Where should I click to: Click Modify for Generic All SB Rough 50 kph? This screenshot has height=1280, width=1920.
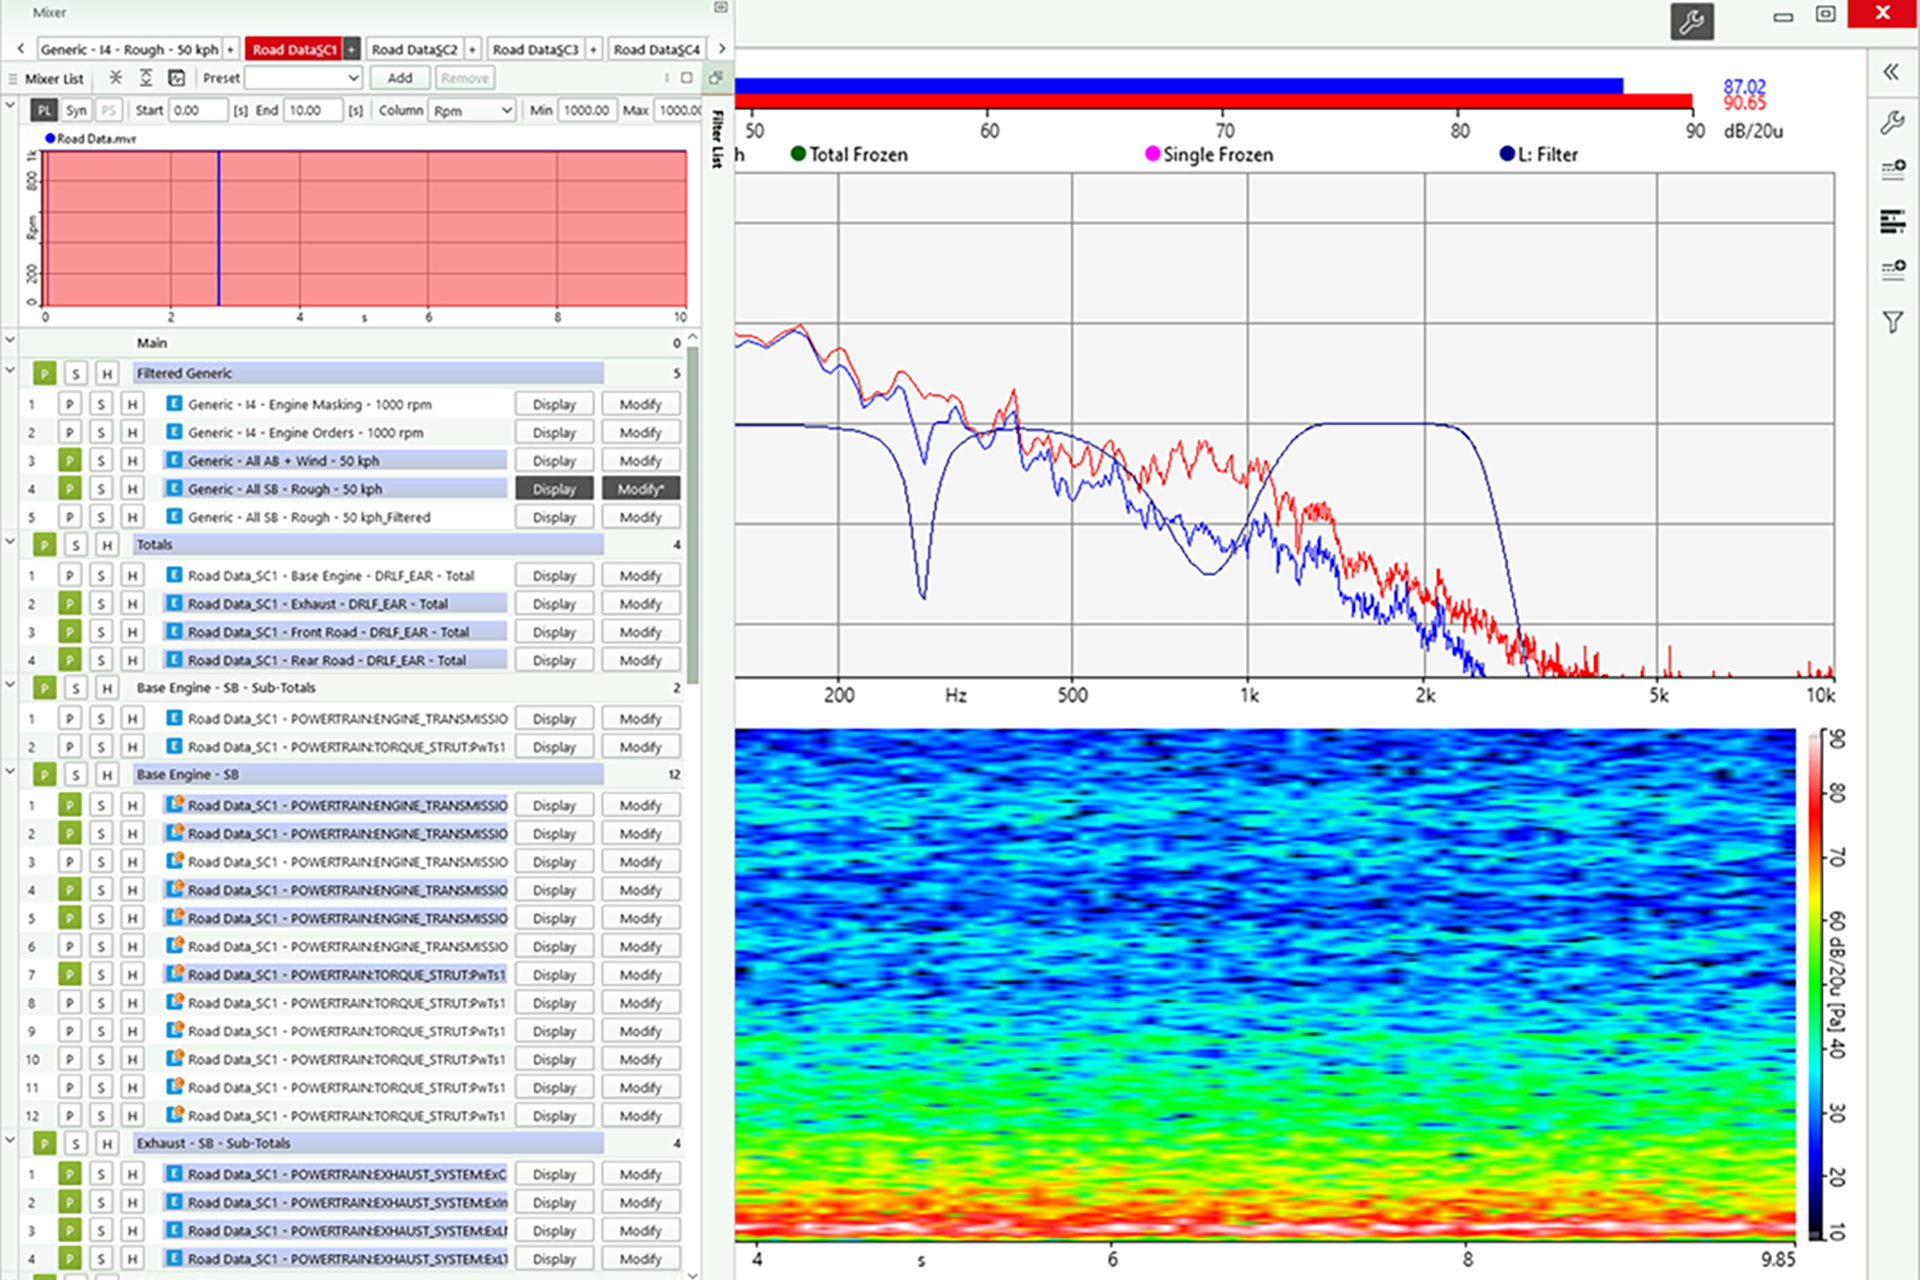click(640, 489)
